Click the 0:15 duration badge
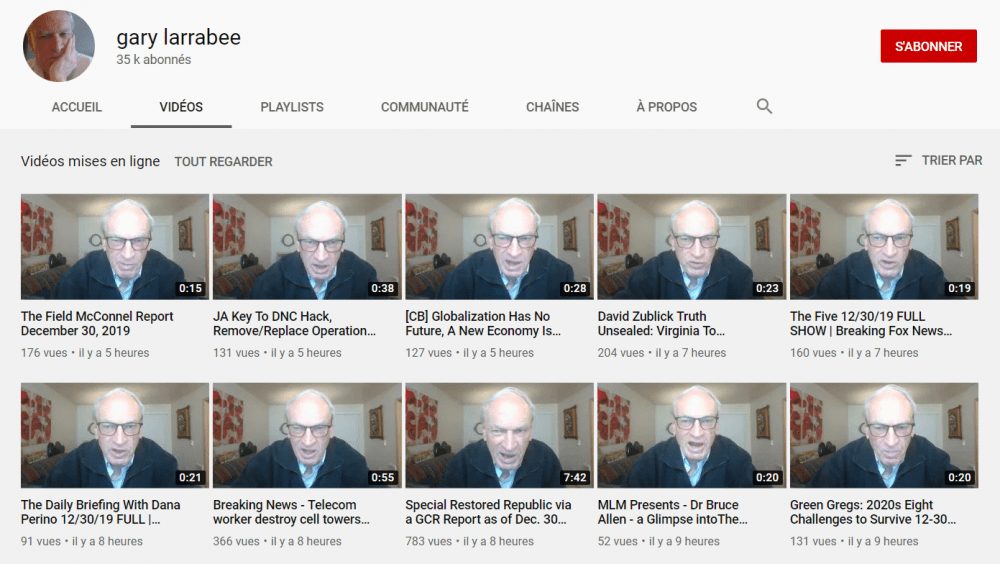 tap(190, 288)
